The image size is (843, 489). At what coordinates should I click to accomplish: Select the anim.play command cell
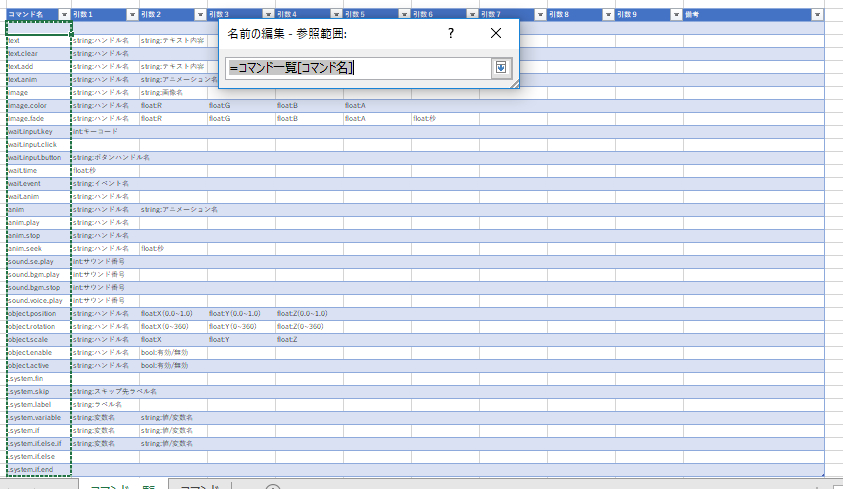39,222
